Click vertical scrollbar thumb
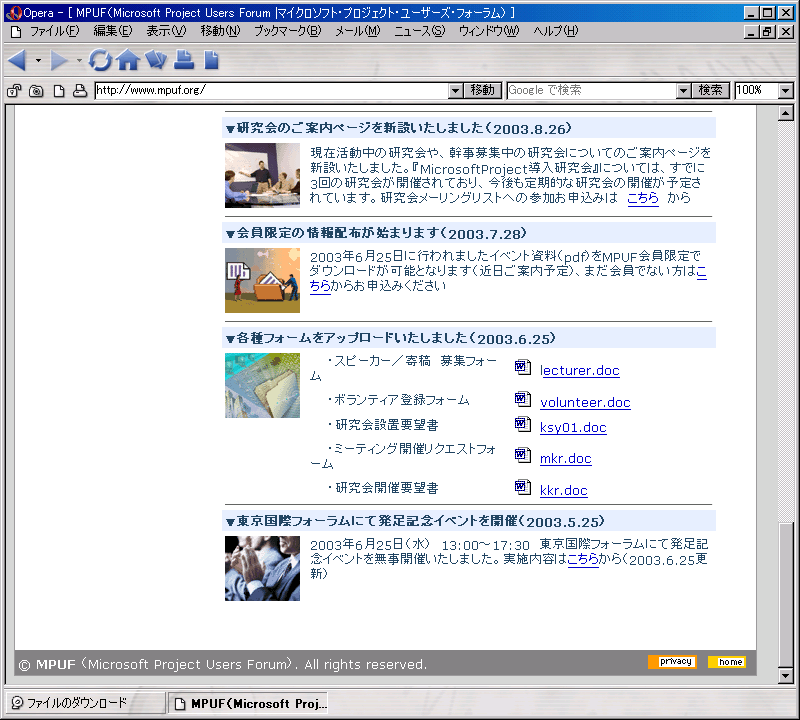800x720 pixels. [786, 595]
